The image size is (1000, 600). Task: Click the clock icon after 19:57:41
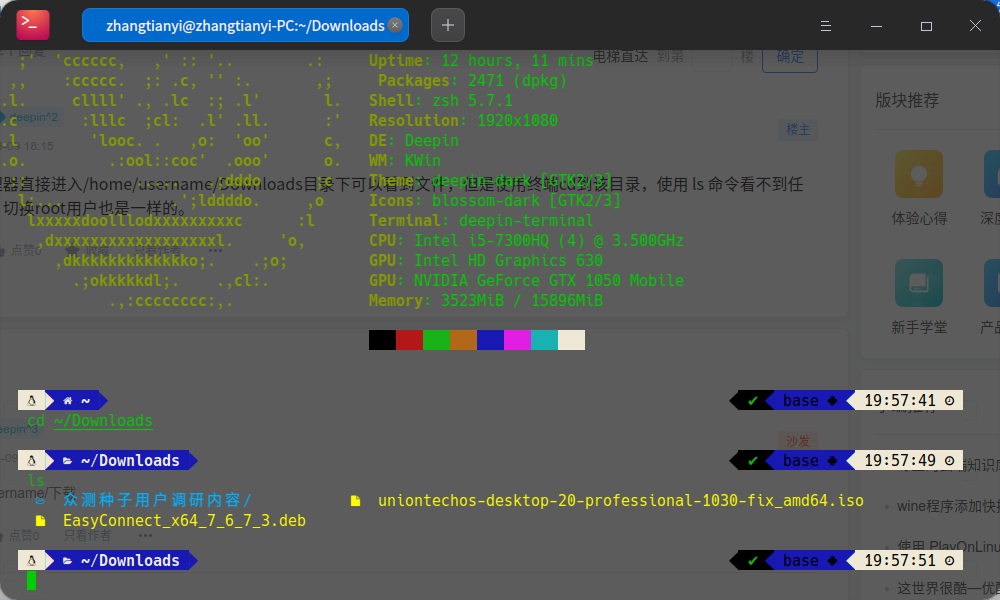pos(950,400)
